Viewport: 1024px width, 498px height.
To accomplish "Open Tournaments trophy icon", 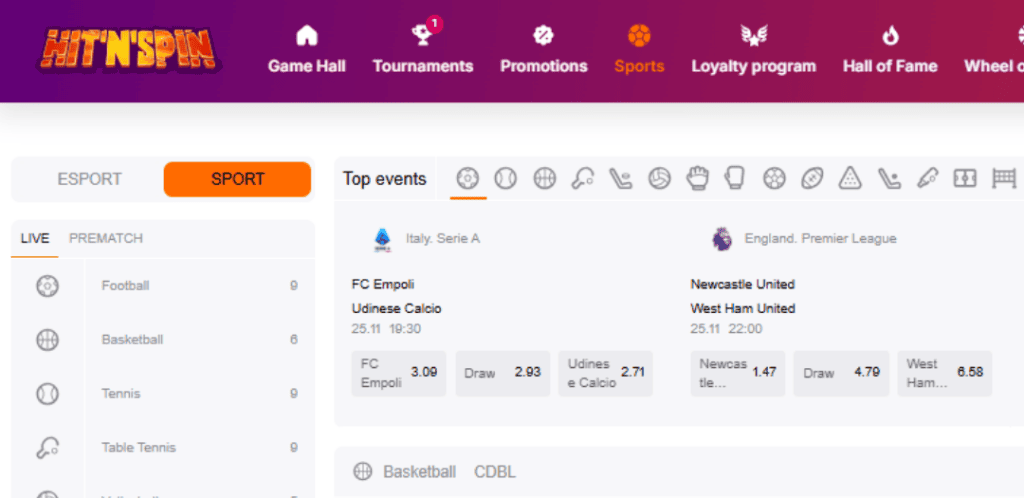I will [423, 35].
